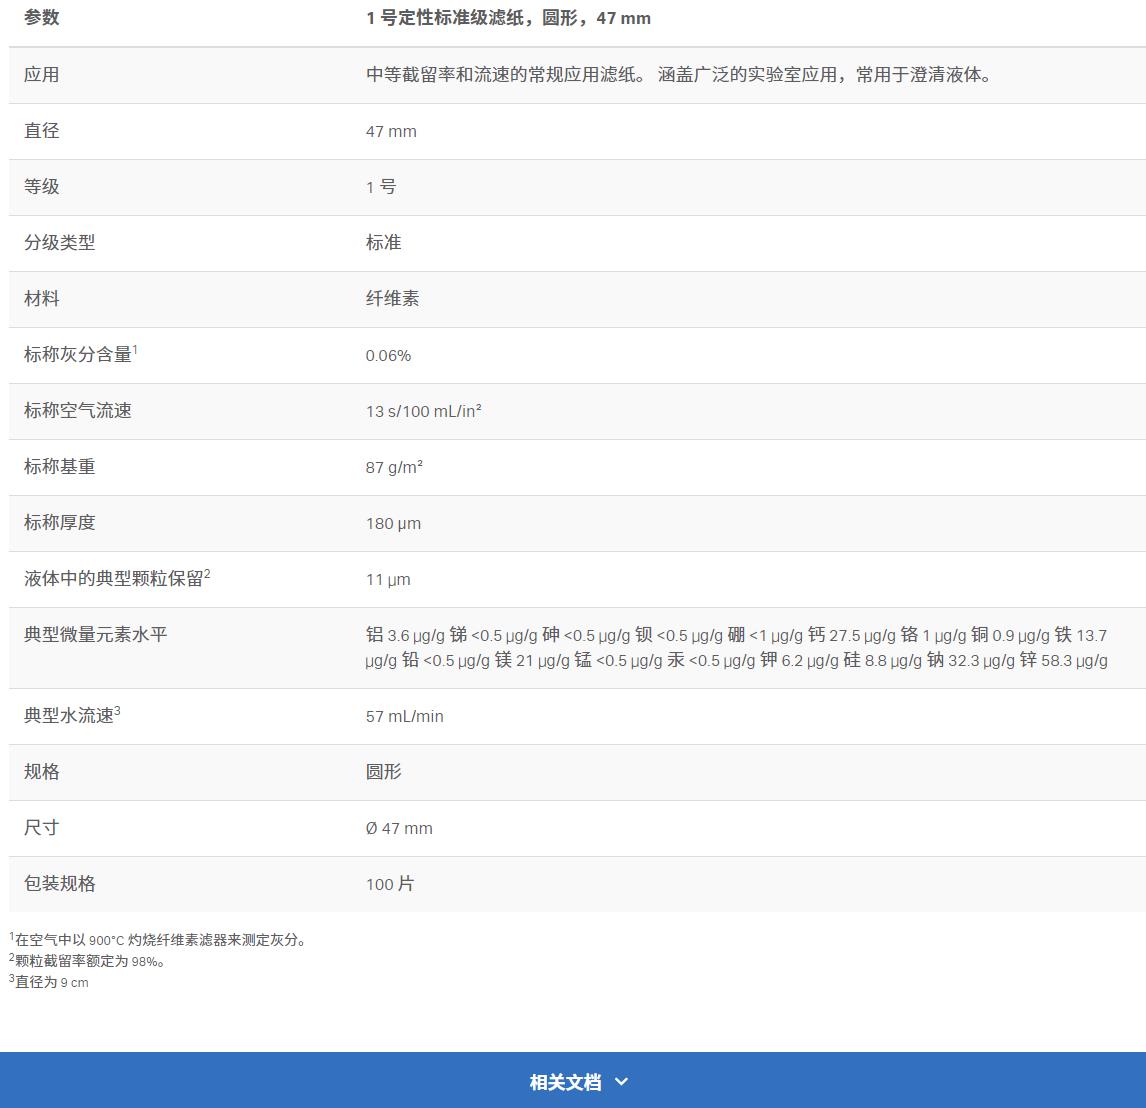Click the 1 号定性标准级滤纸 column header
Screen dimensions: 1146x1108
coord(508,18)
